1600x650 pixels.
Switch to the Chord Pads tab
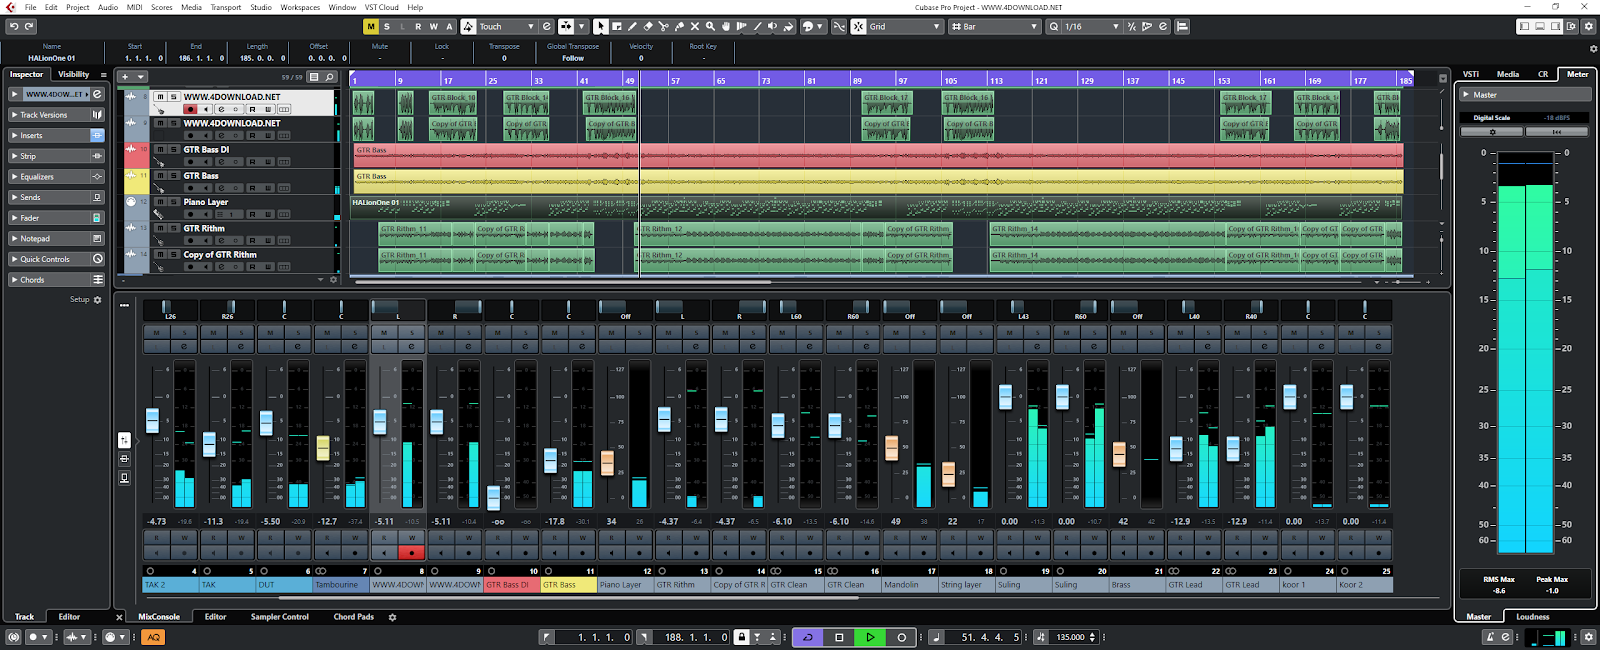pos(353,617)
